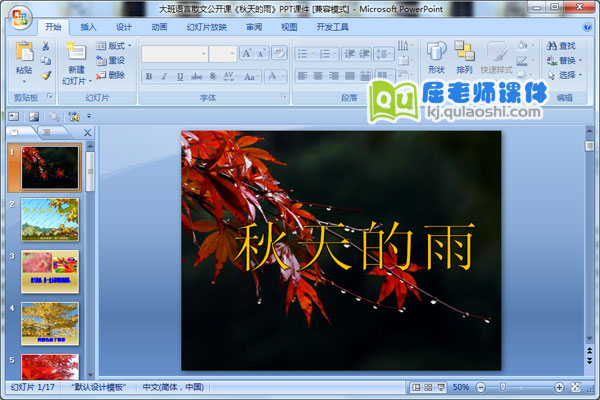Screen dimensions: 600x400
Task: Click the Help question mark icon
Action: [x=587, y=27]
